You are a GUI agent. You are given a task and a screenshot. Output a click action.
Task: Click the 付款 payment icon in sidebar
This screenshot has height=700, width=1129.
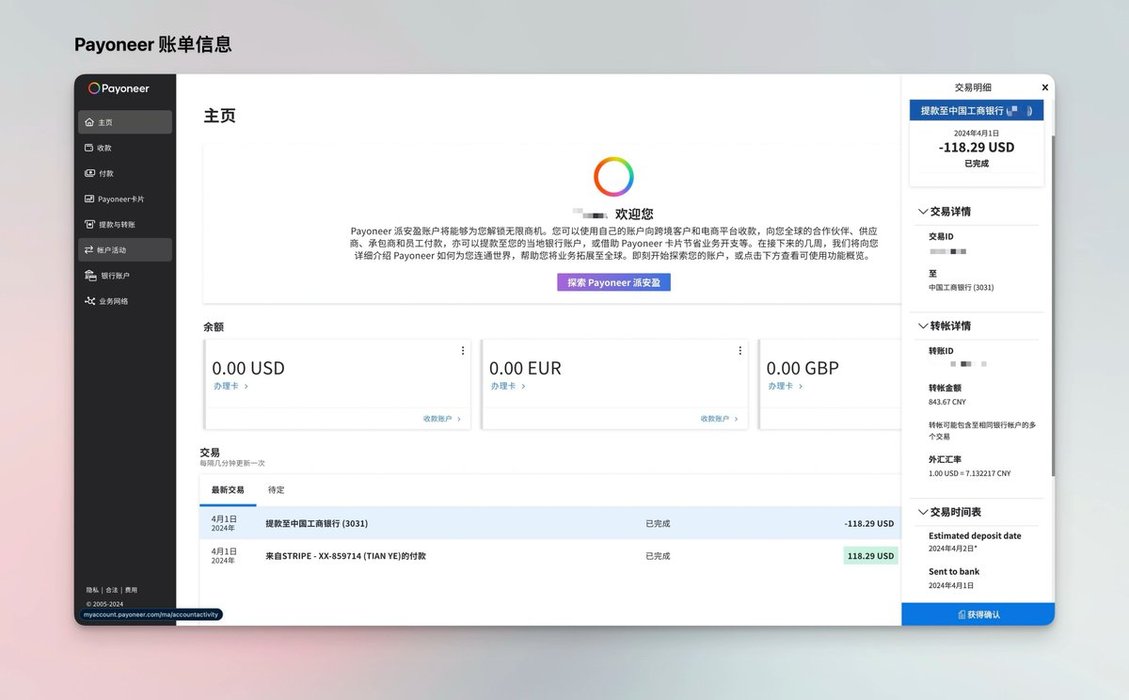[x=89, y=173]
